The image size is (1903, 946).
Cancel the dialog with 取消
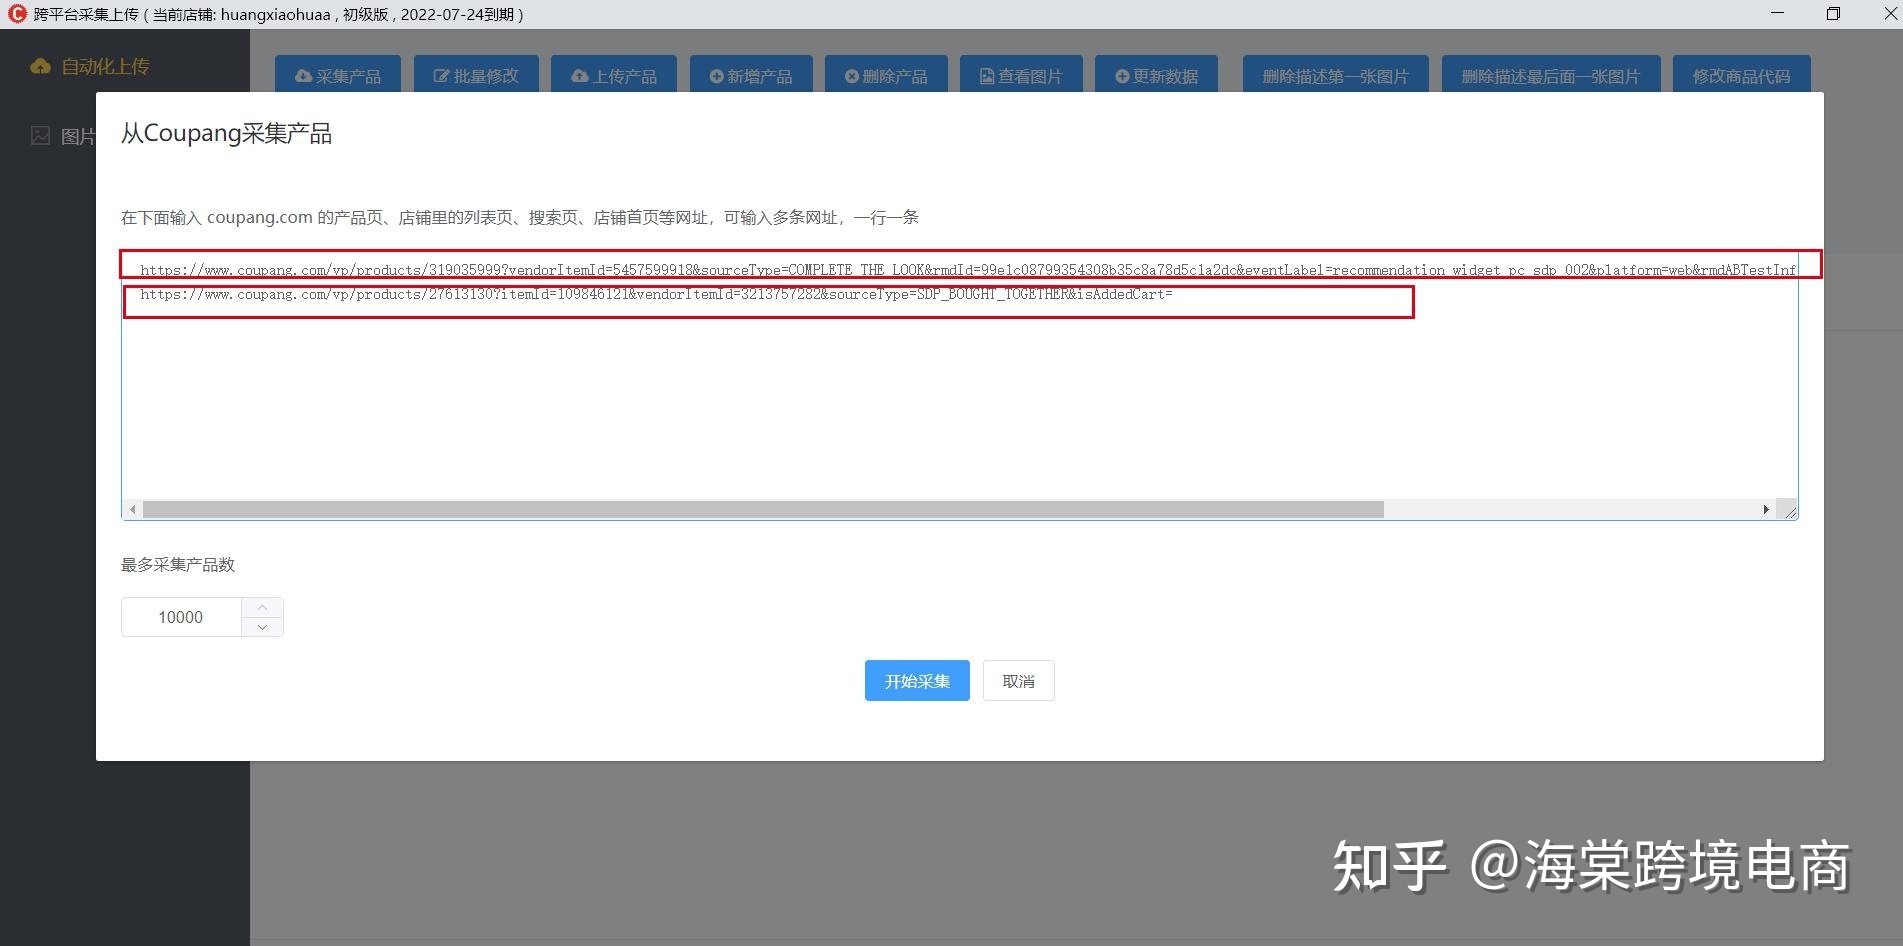pos(1018,681)
